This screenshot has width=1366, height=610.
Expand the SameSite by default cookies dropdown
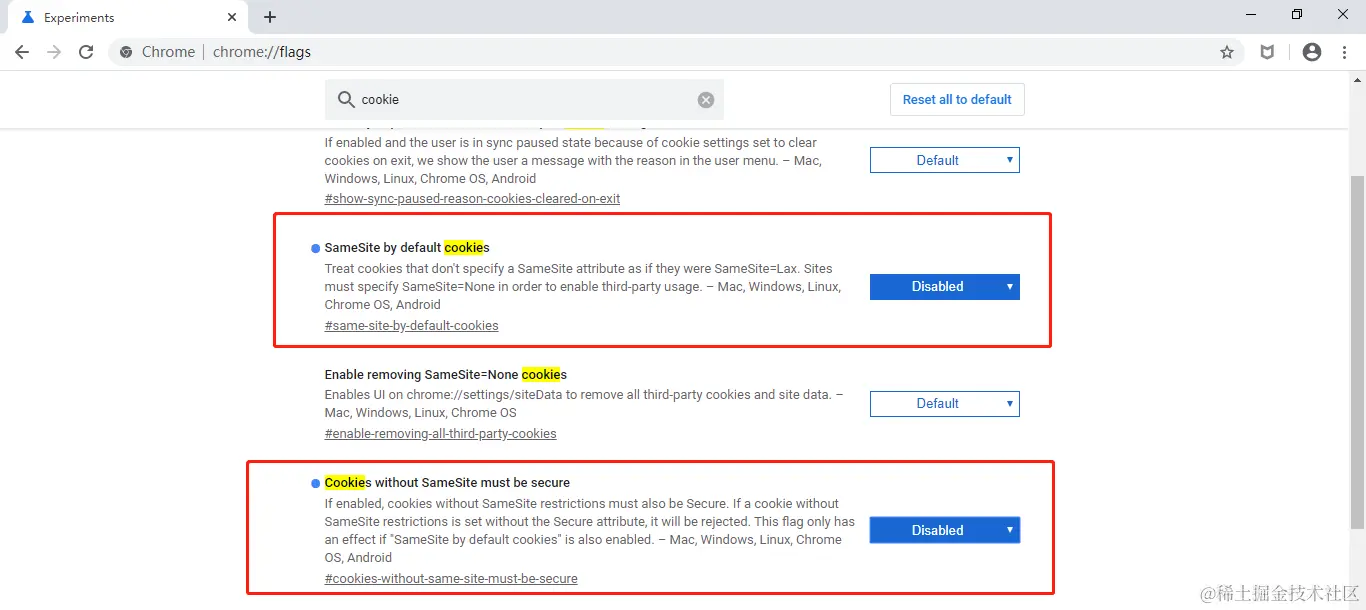[944, 287]
